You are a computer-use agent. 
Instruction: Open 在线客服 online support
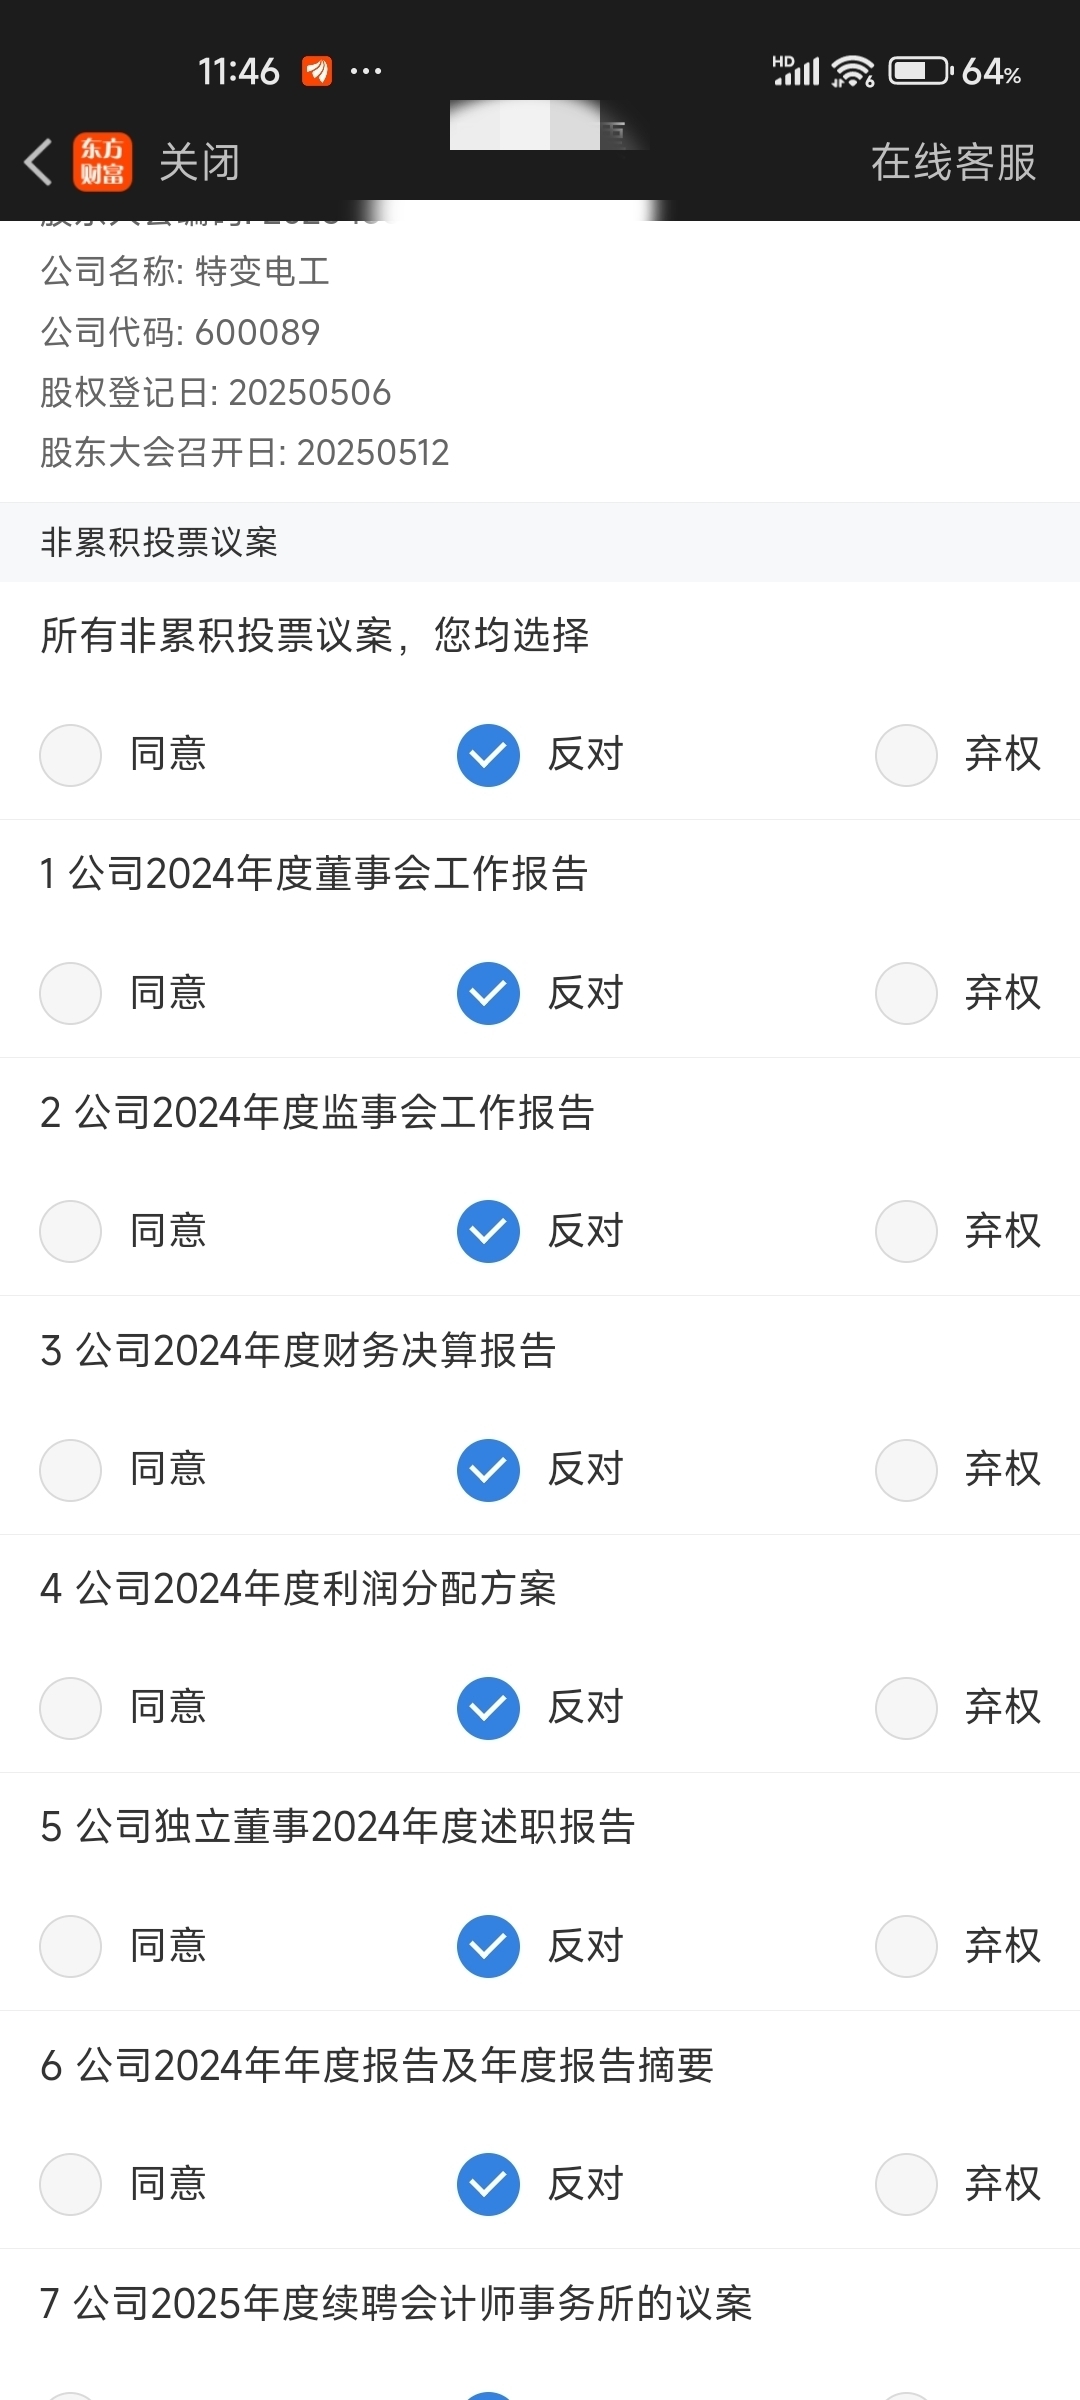click(x=953, y=162)
